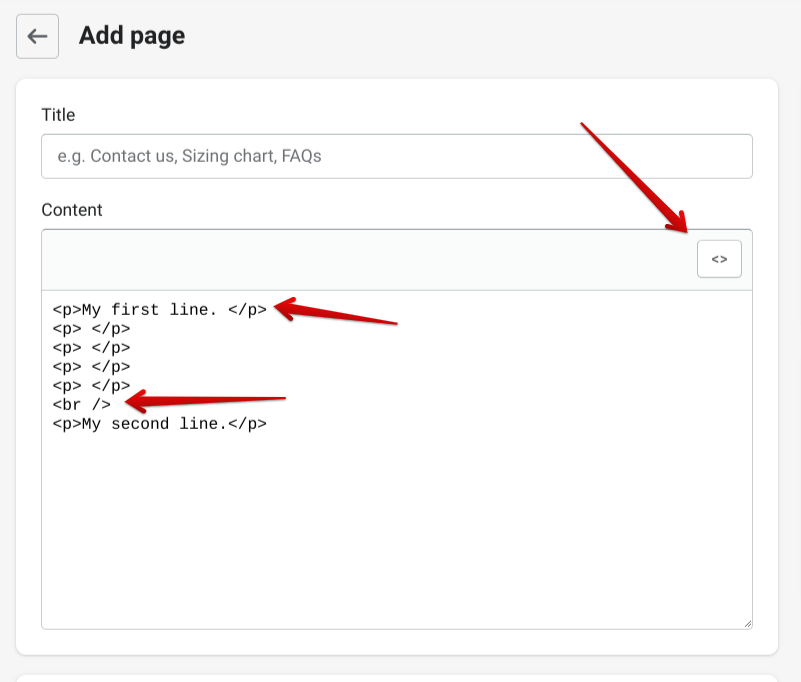Click the Title field label
This screenshot has width=801, height=682.
click(58, 115)
